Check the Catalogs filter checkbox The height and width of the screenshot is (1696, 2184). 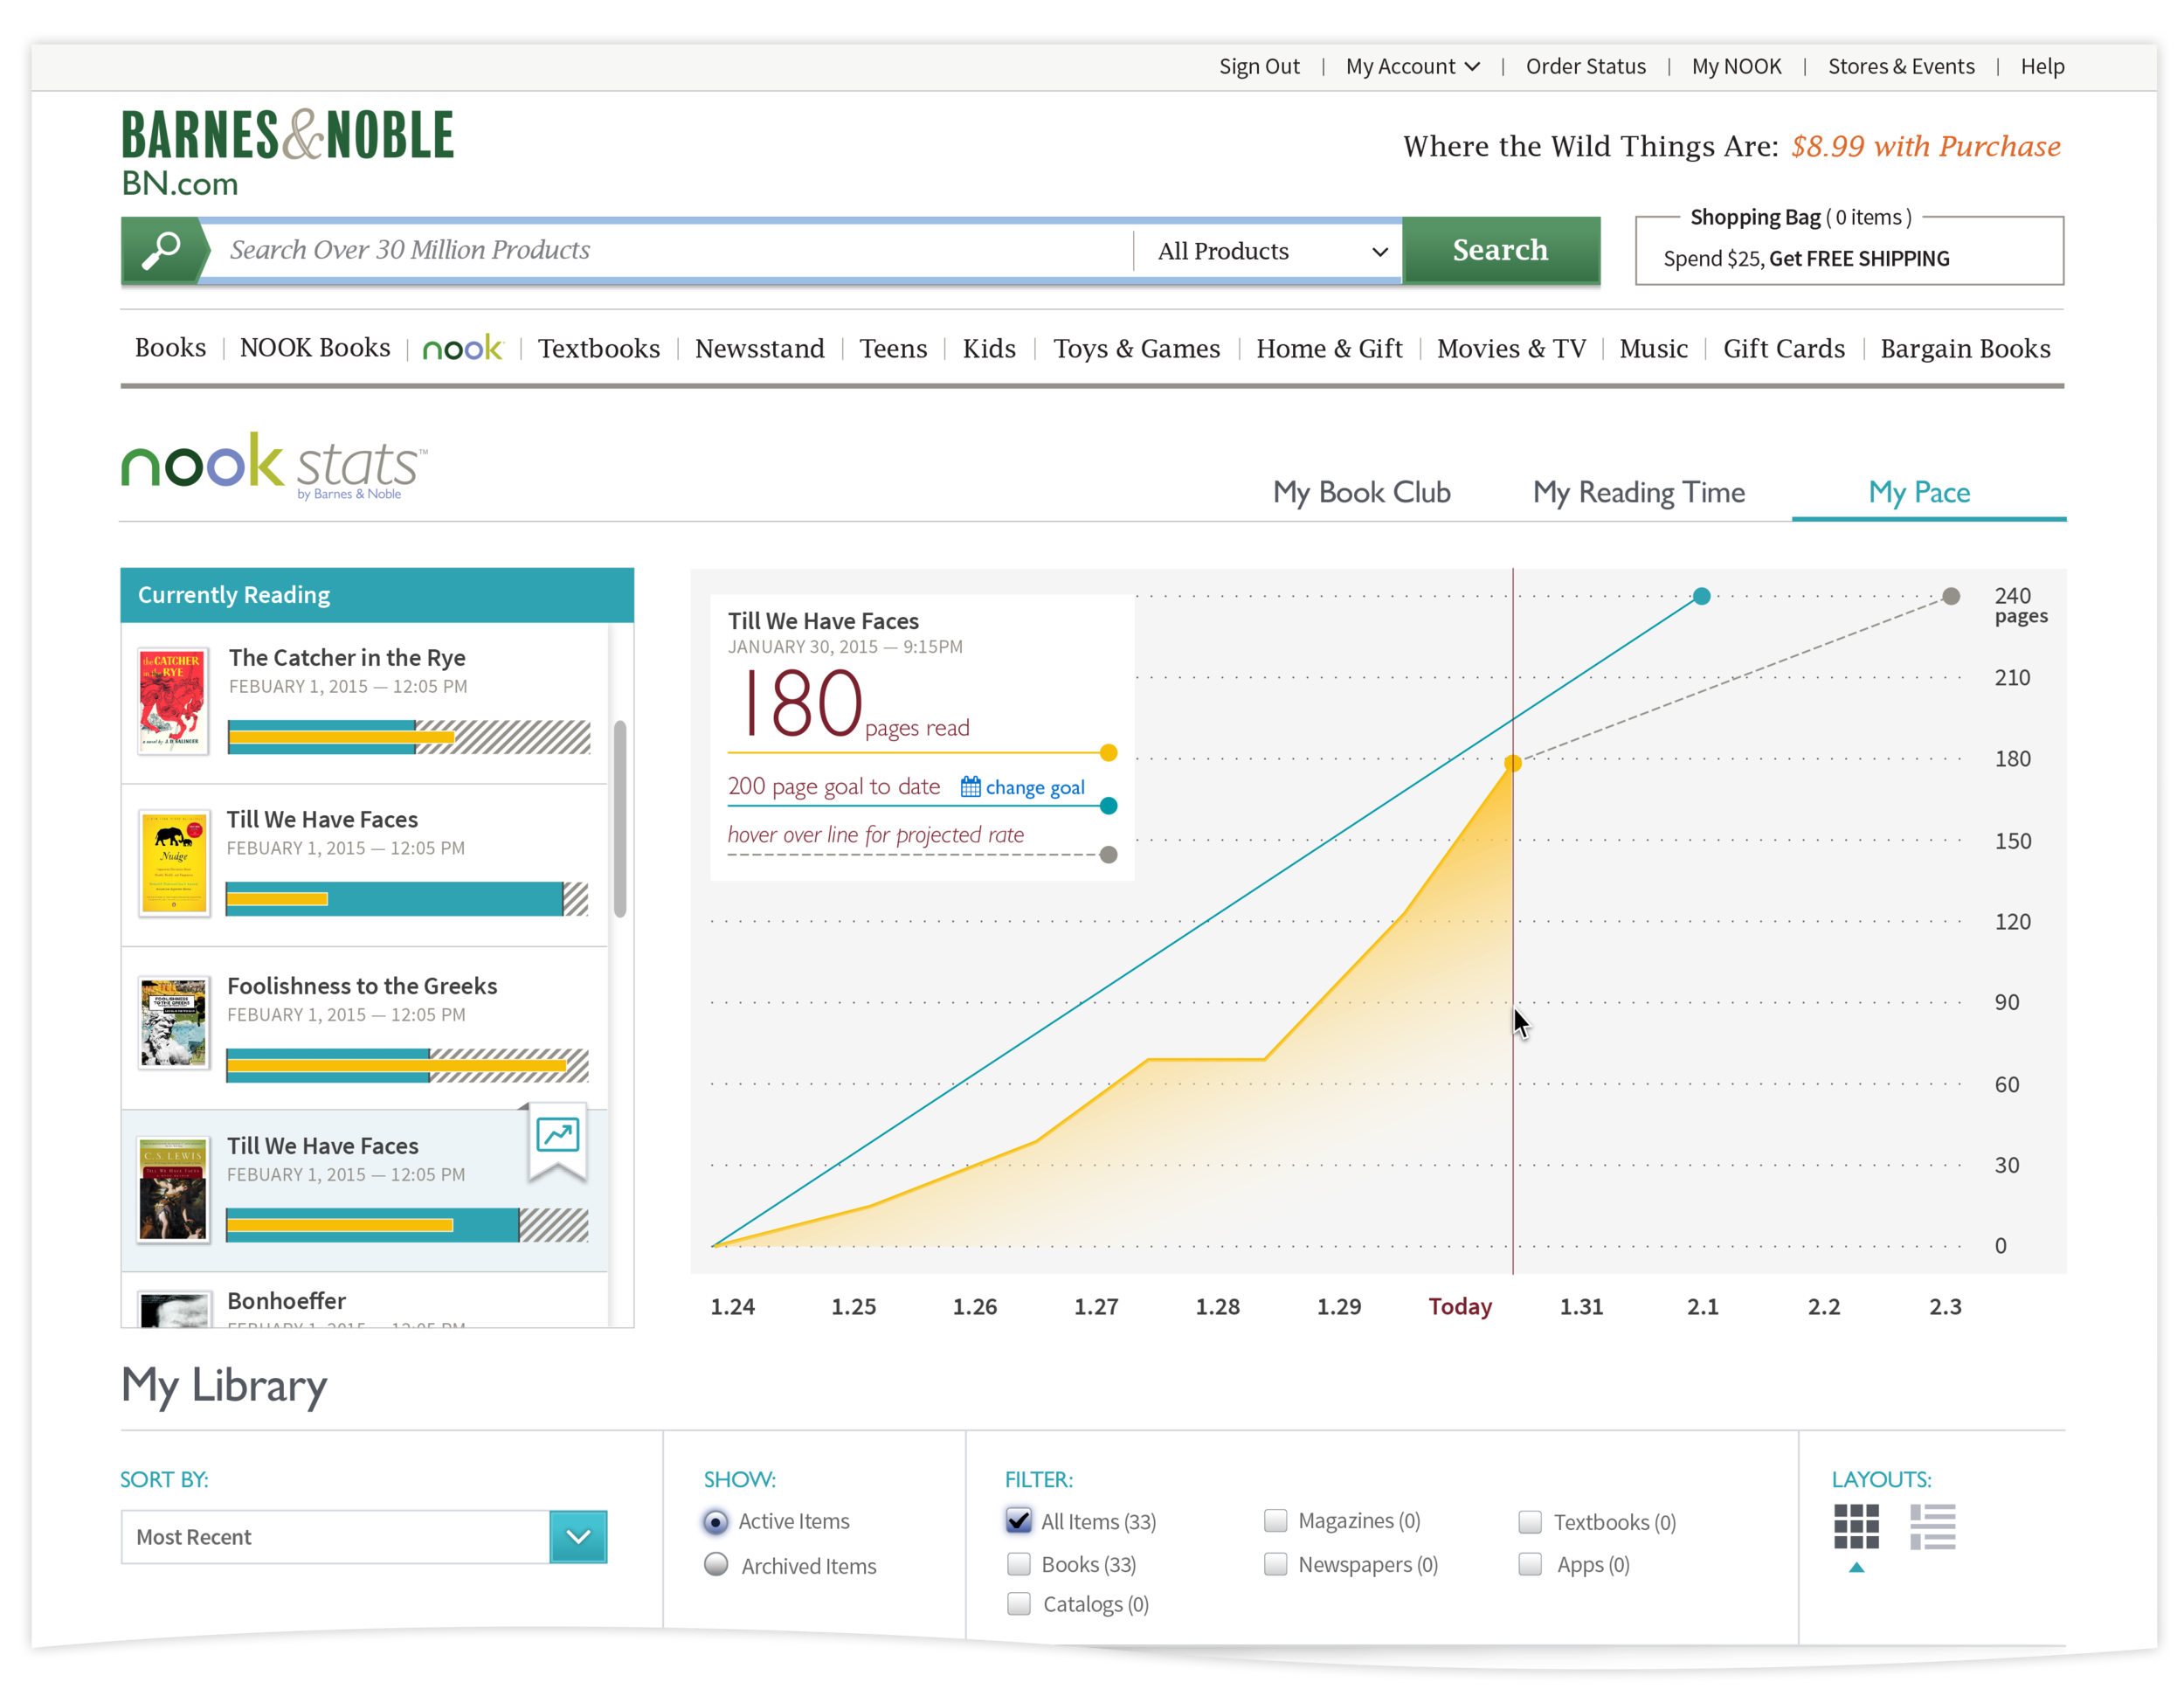[1018, 1604]
